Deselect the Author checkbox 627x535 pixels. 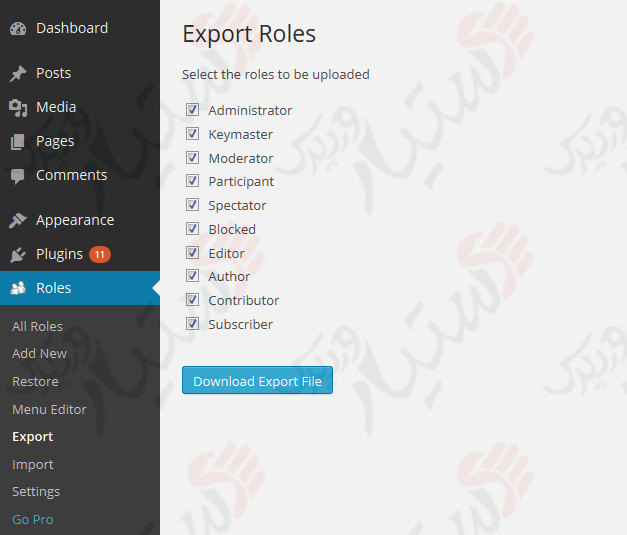(x=192, y=275)
